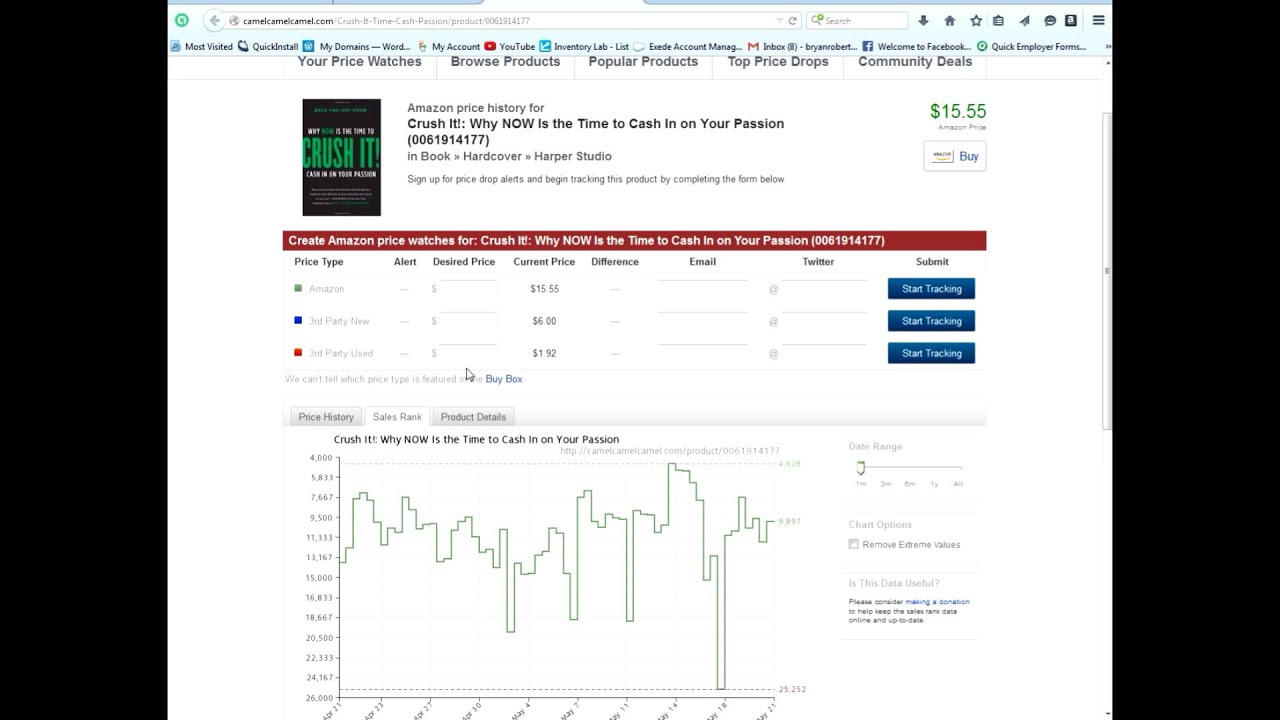Image resolution: width=1280 pixels, height=720 pixels.
Task: Go to browser home page icon
Action: [949, 20]
